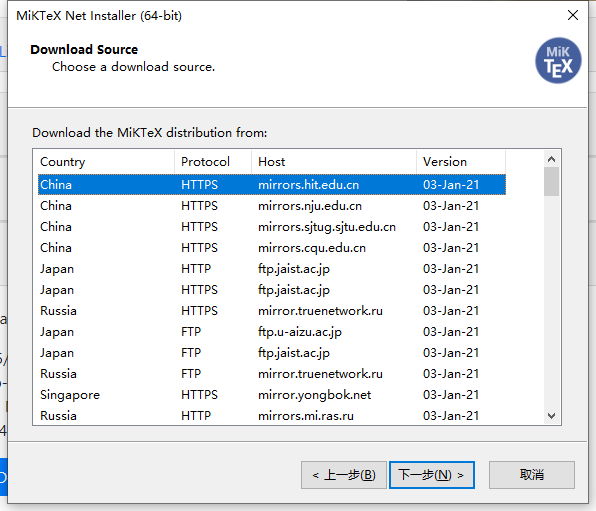Click the scroll down arrow of the mirror list
596x511 pixels.
pyautogui.click(x=552, y=416)
